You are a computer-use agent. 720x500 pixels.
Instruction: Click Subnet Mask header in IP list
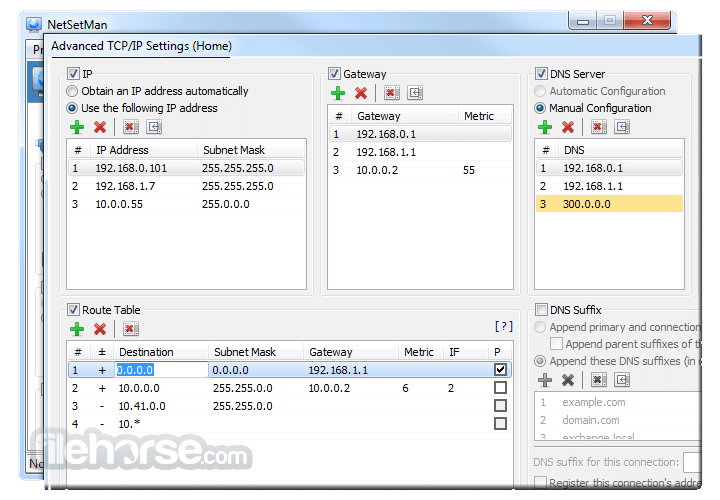(x=251, y=150)
